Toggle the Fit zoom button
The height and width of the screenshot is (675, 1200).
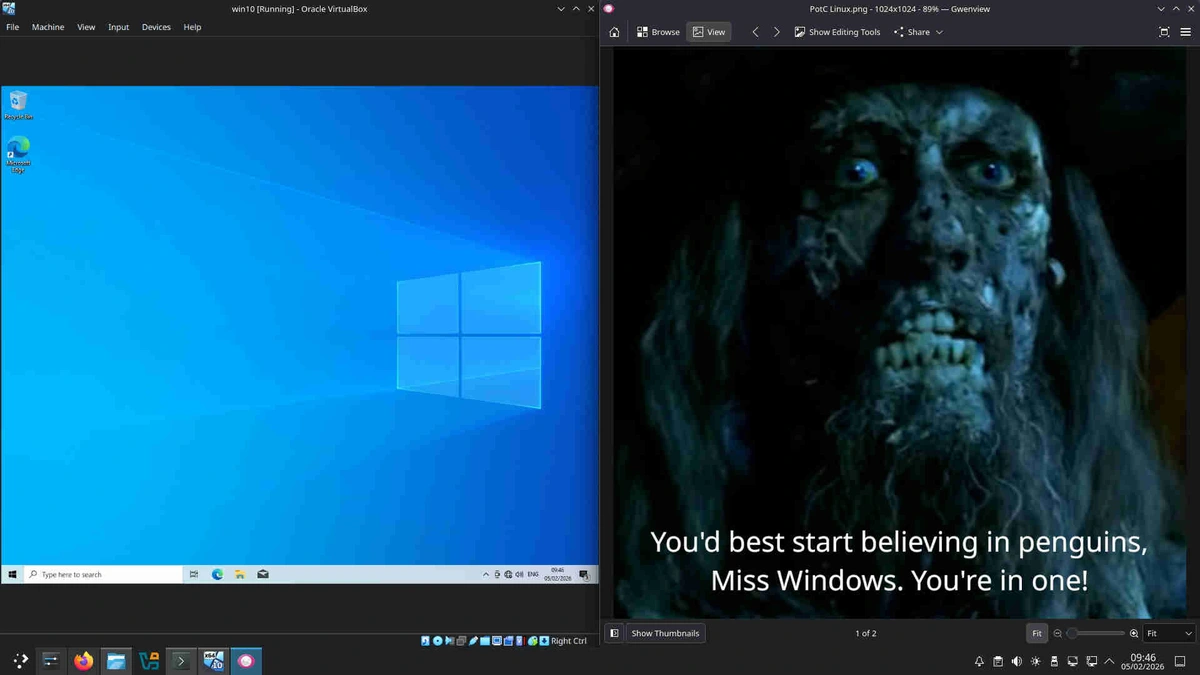coord(1037,633)
